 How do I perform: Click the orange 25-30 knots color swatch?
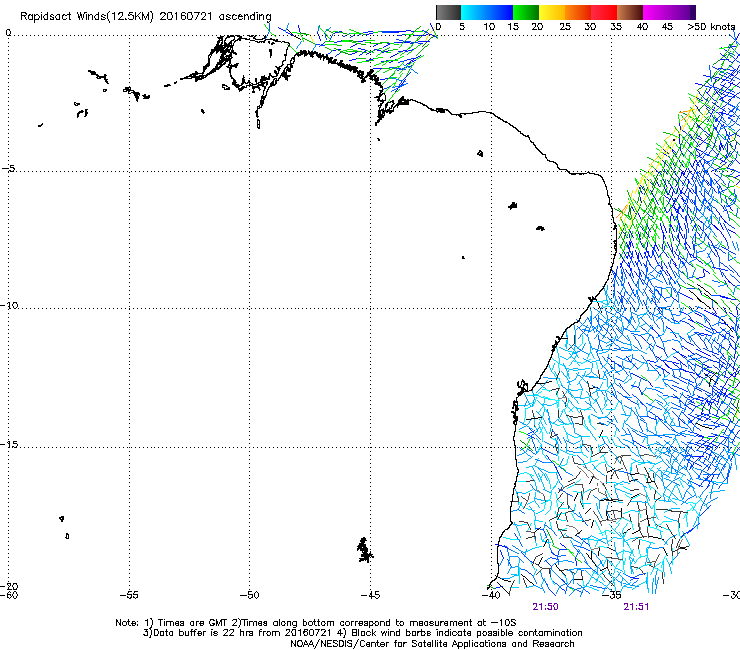coord(578,12)
